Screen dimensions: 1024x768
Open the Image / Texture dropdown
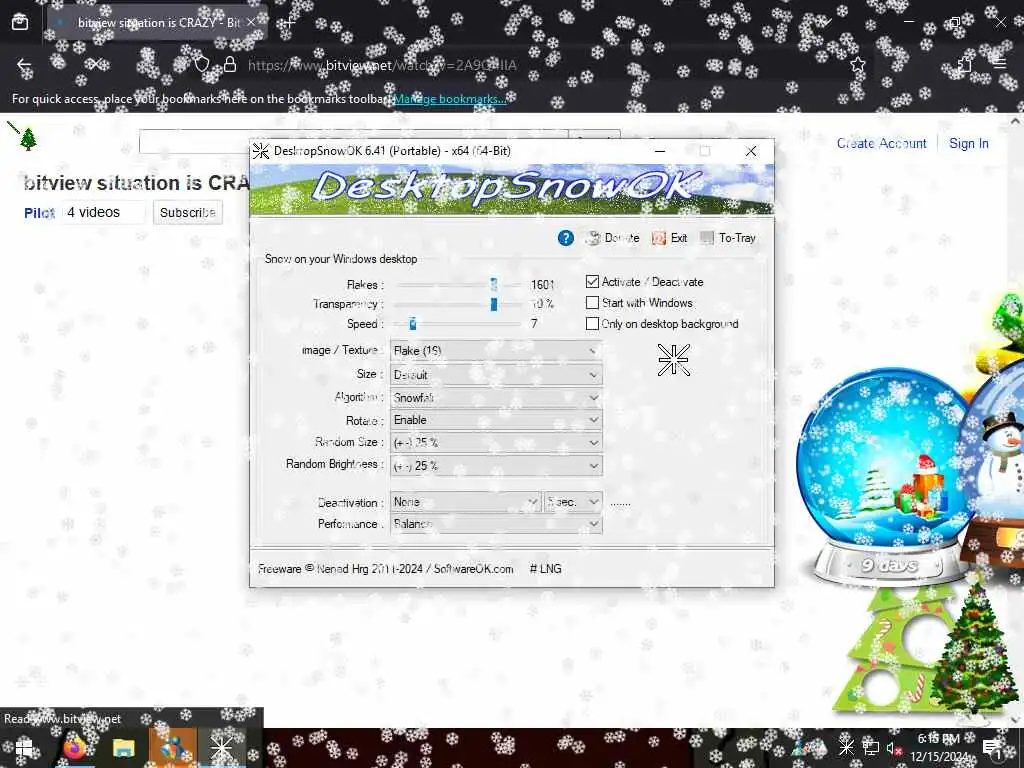pyautogui.click(x=496, y=351)
